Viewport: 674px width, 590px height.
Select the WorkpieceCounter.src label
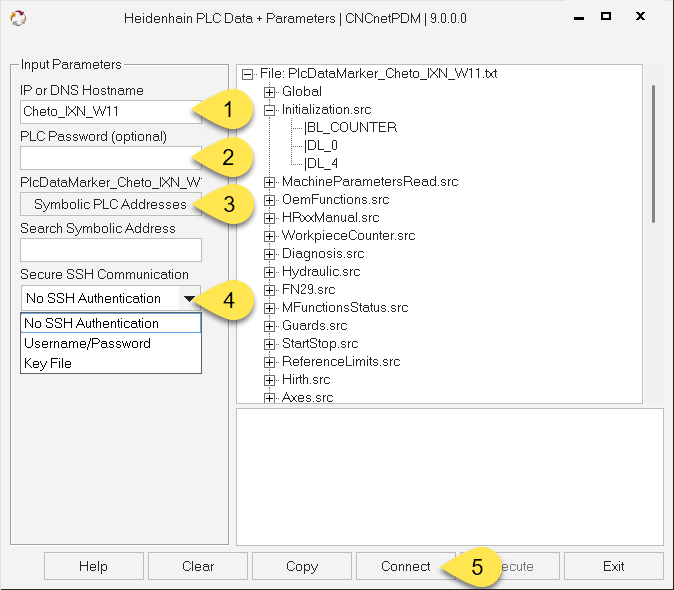pos(348,235)
